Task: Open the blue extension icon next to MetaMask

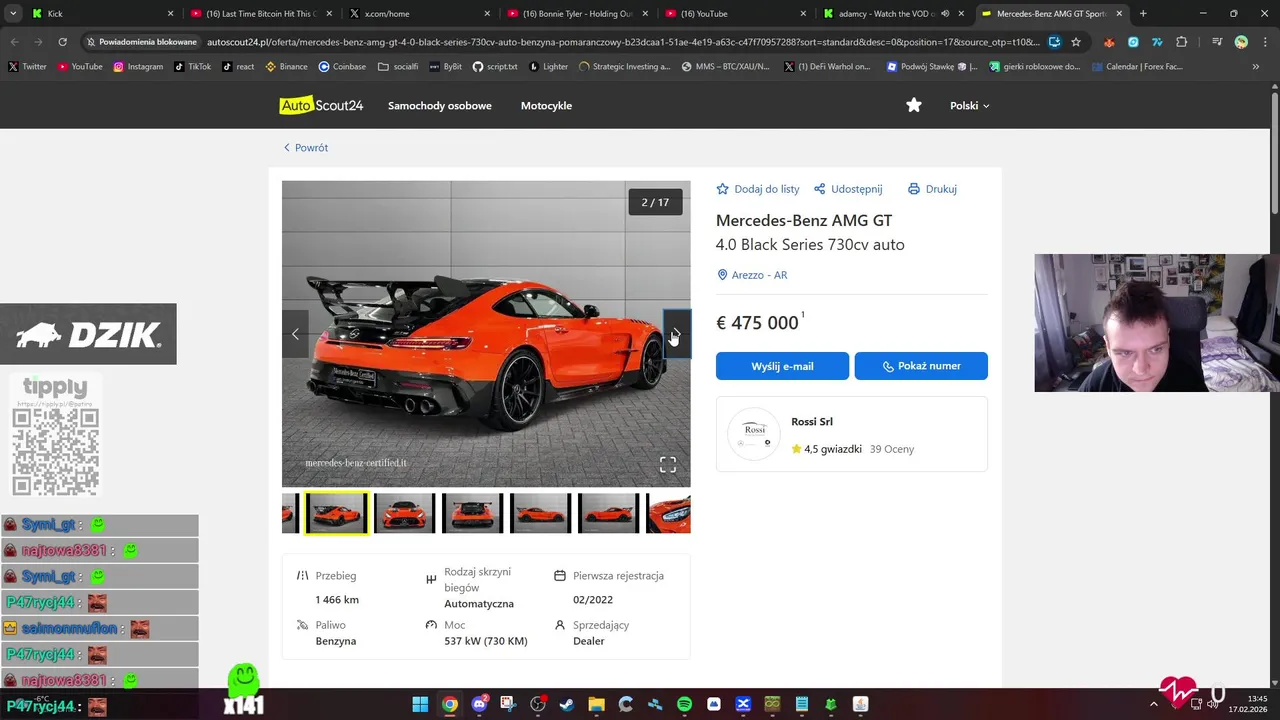Action: tap(1133, 42)
